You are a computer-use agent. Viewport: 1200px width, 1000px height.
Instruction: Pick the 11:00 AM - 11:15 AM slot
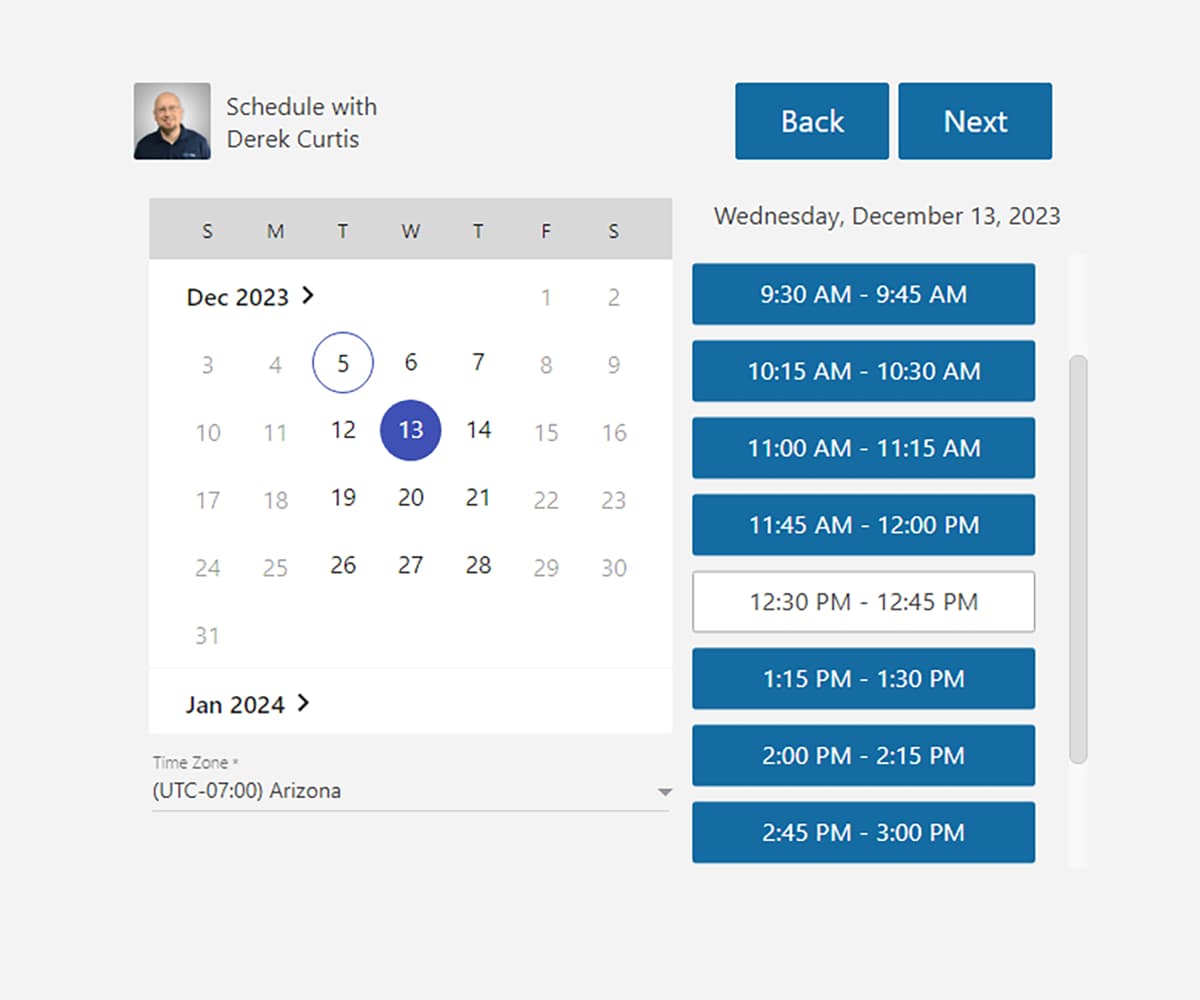pos(863,448)
